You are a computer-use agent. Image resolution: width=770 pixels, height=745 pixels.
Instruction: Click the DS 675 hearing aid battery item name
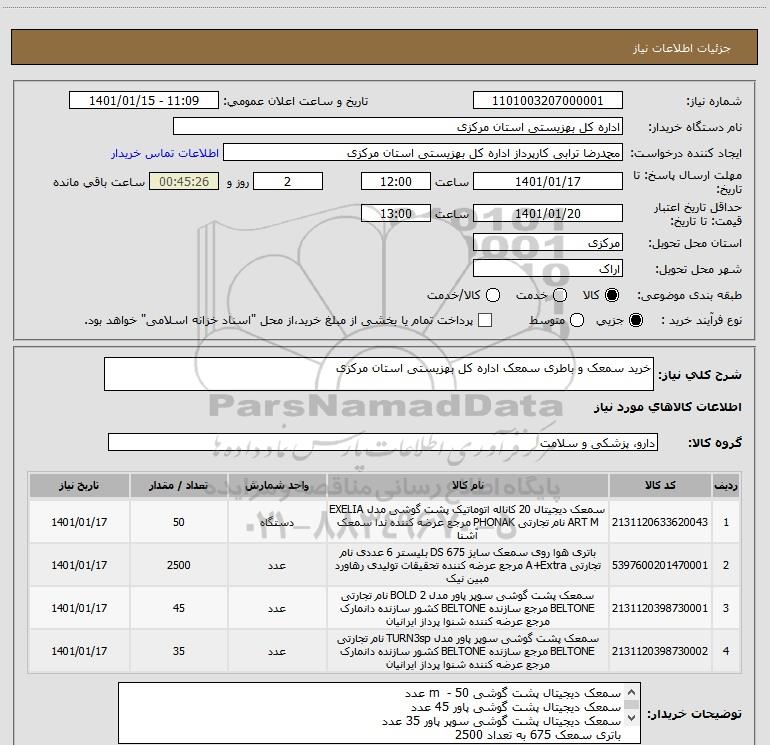point(468,565)
